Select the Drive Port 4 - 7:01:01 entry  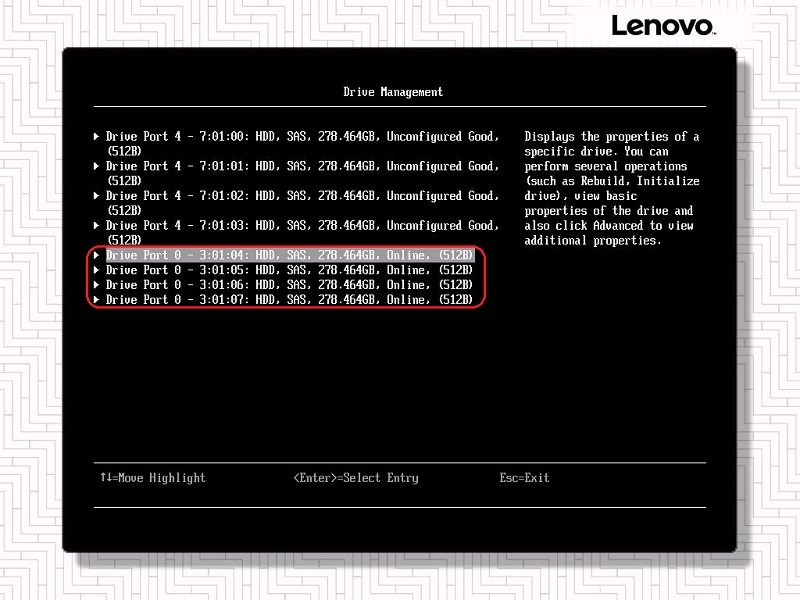(300, 167)
